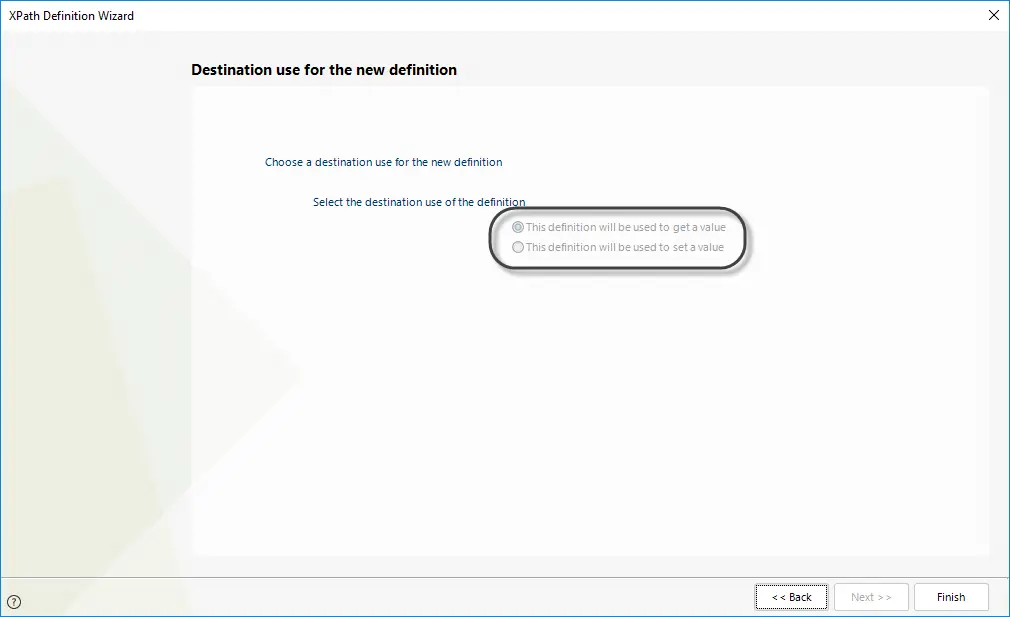This screenshot has height=617, width=1010.
Task: Click 'Select the destination use of the definition' label
Action: (419, 202)
